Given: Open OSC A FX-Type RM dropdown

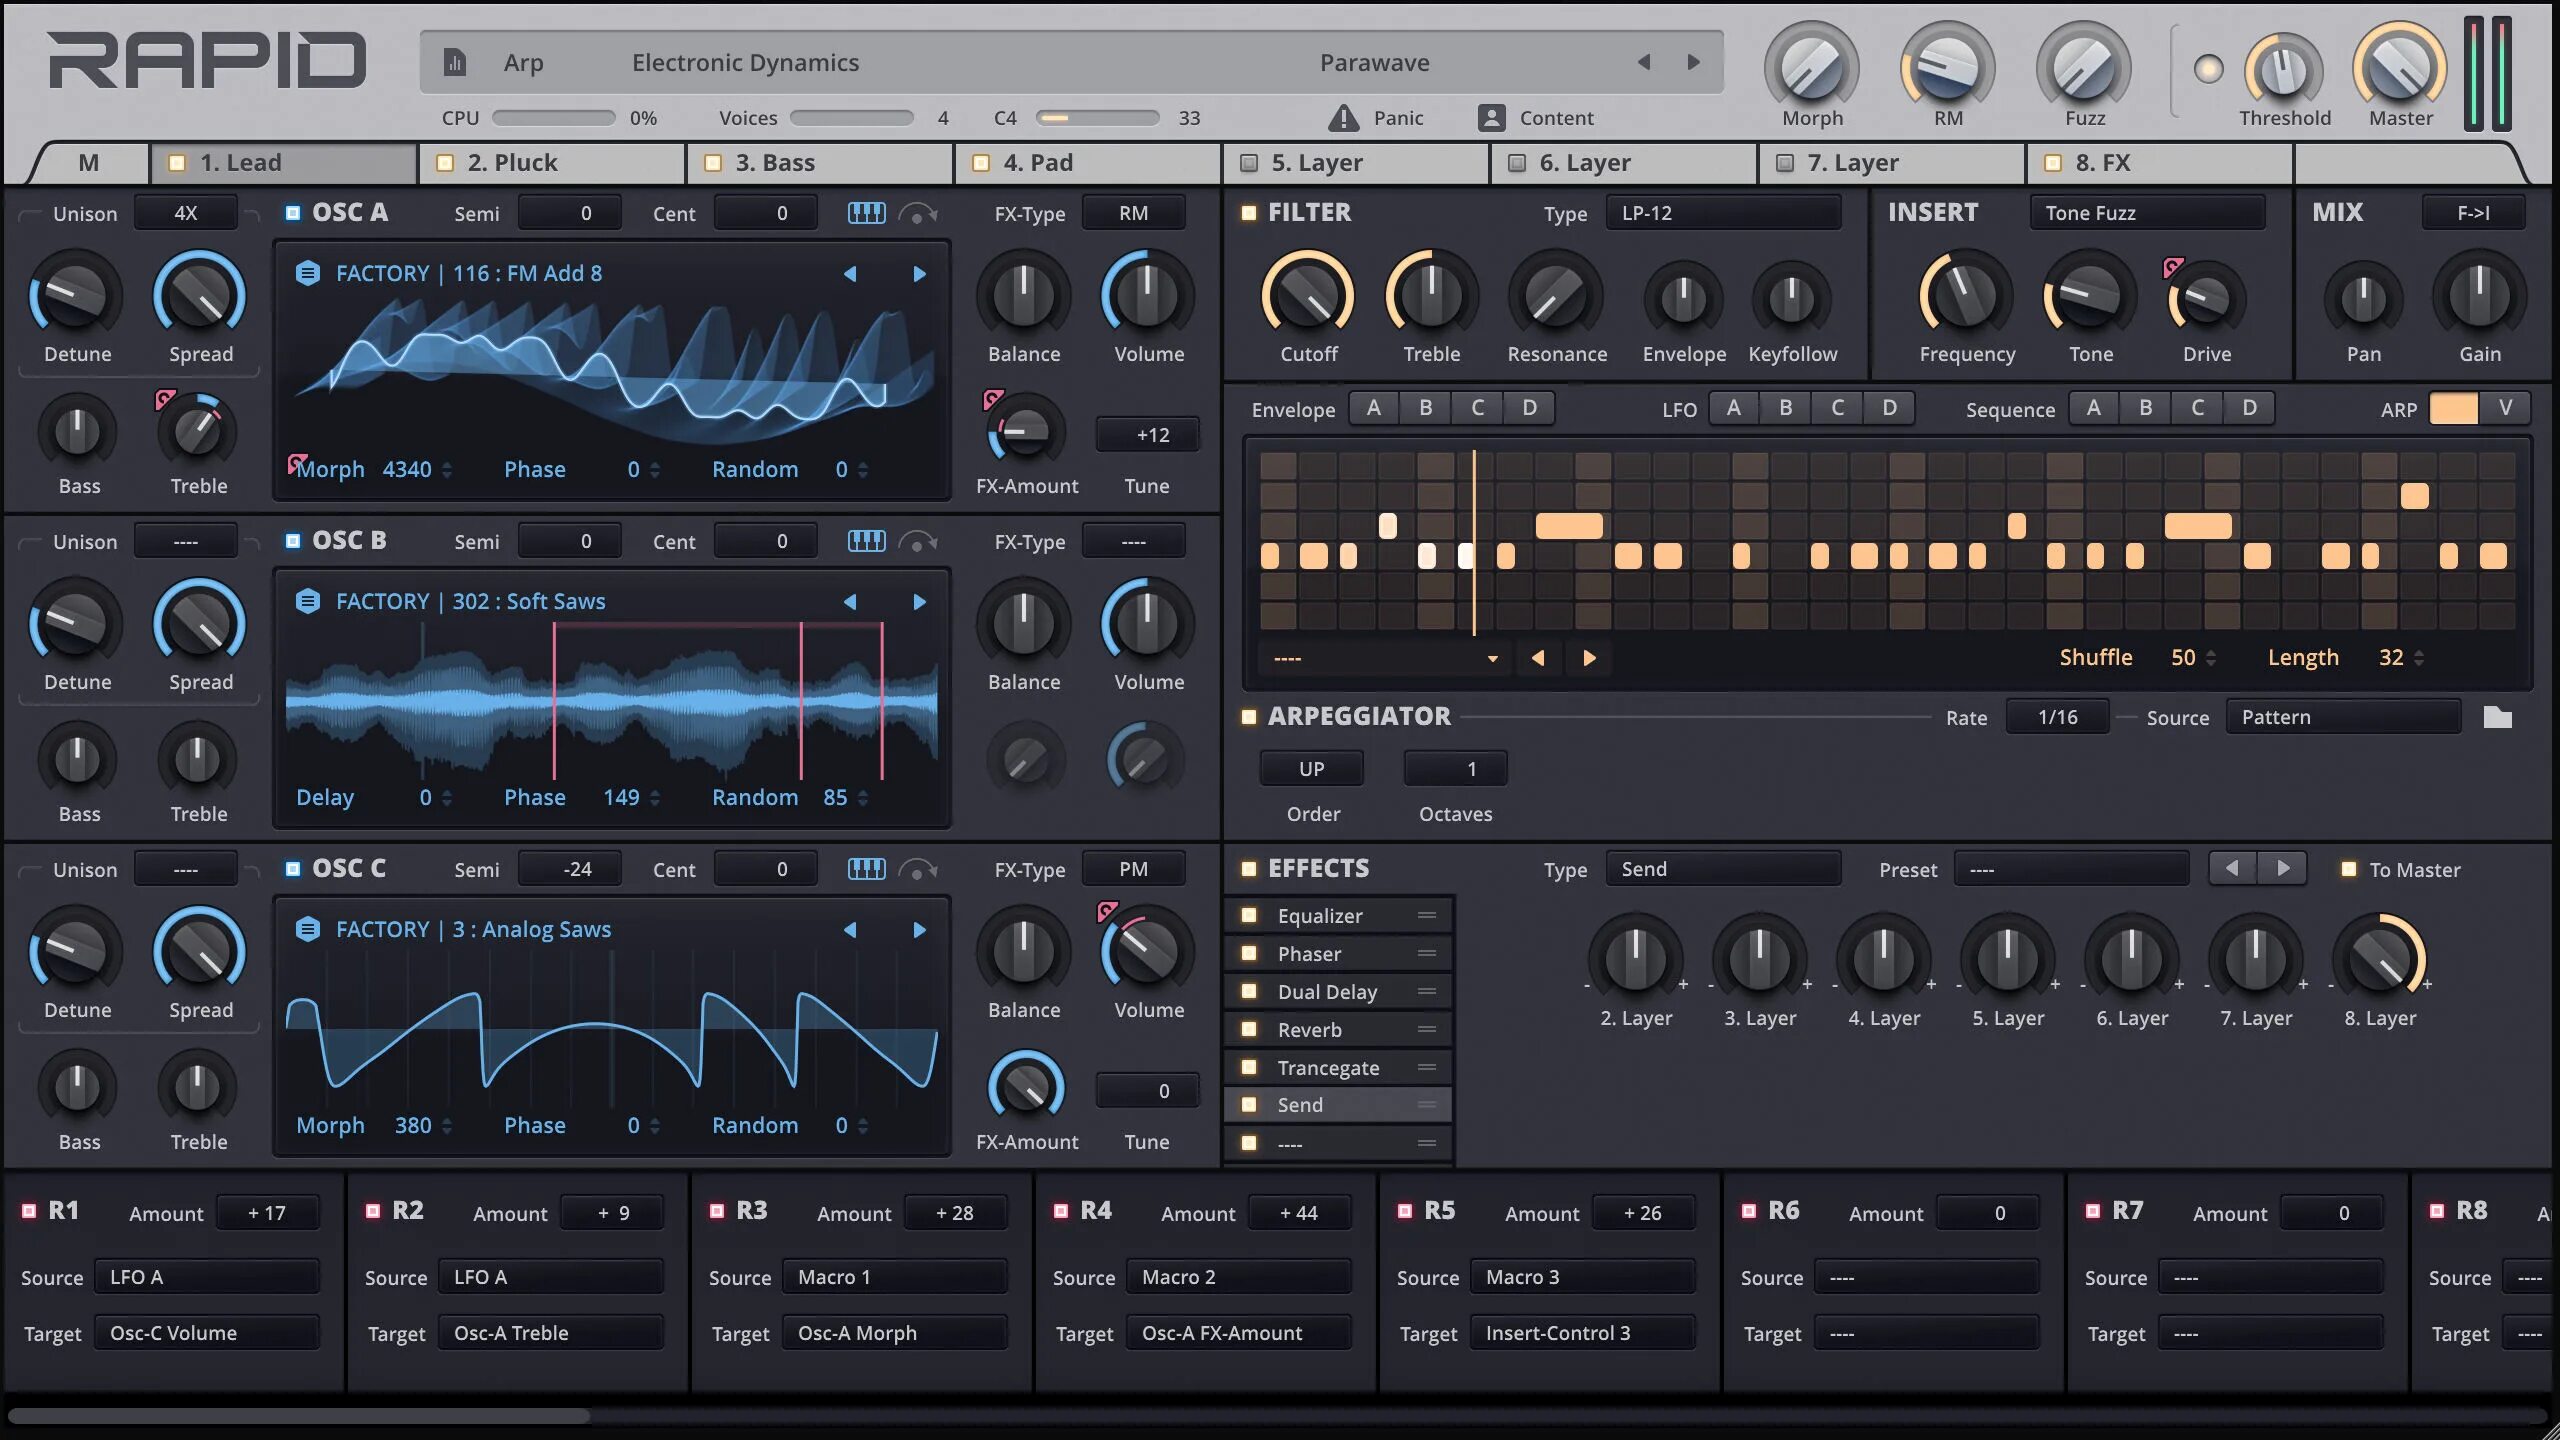Looking at the screenshot, I should click(1134, 213).
